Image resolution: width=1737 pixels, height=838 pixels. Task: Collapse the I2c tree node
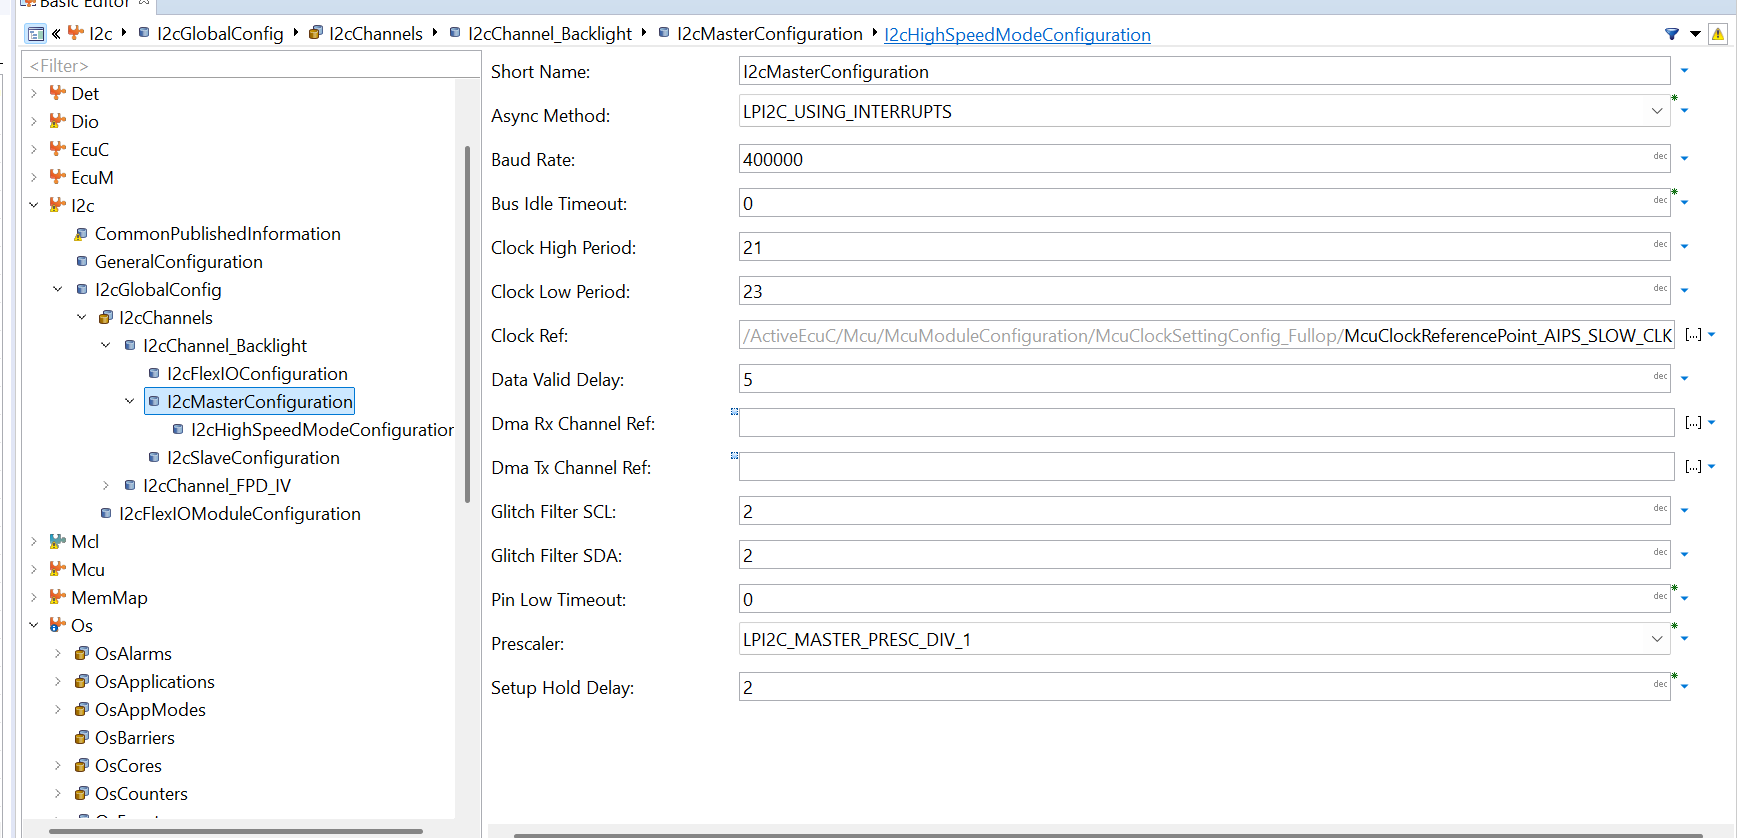point(34,205)
